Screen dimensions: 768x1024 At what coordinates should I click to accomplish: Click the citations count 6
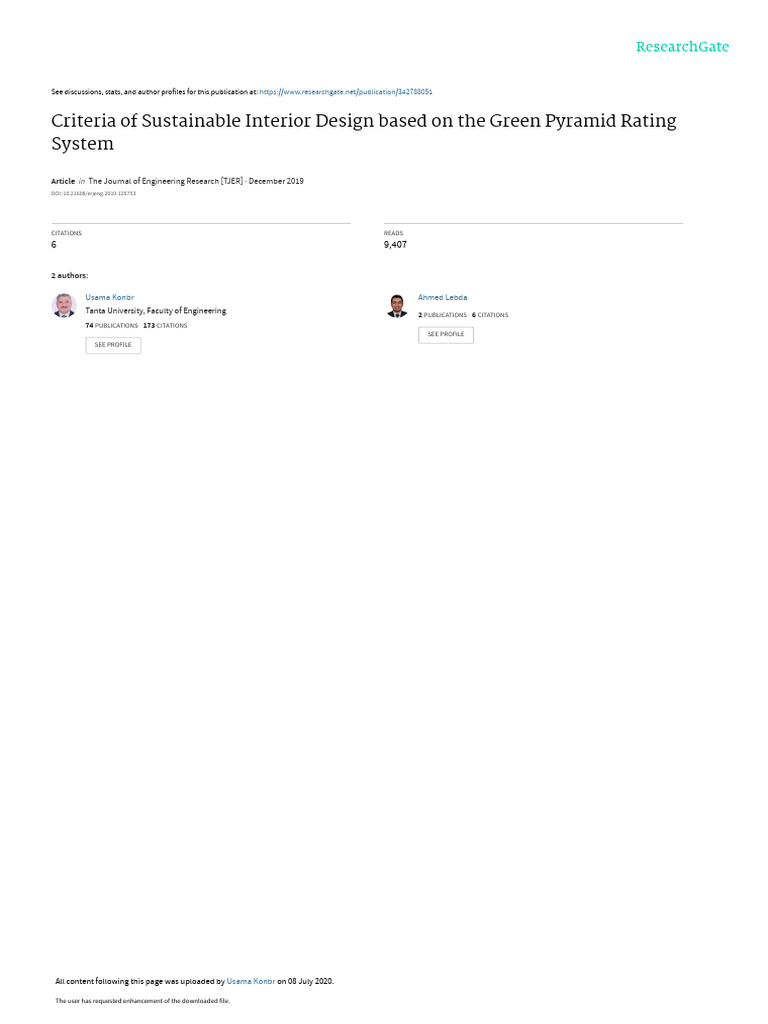(54, 244)
